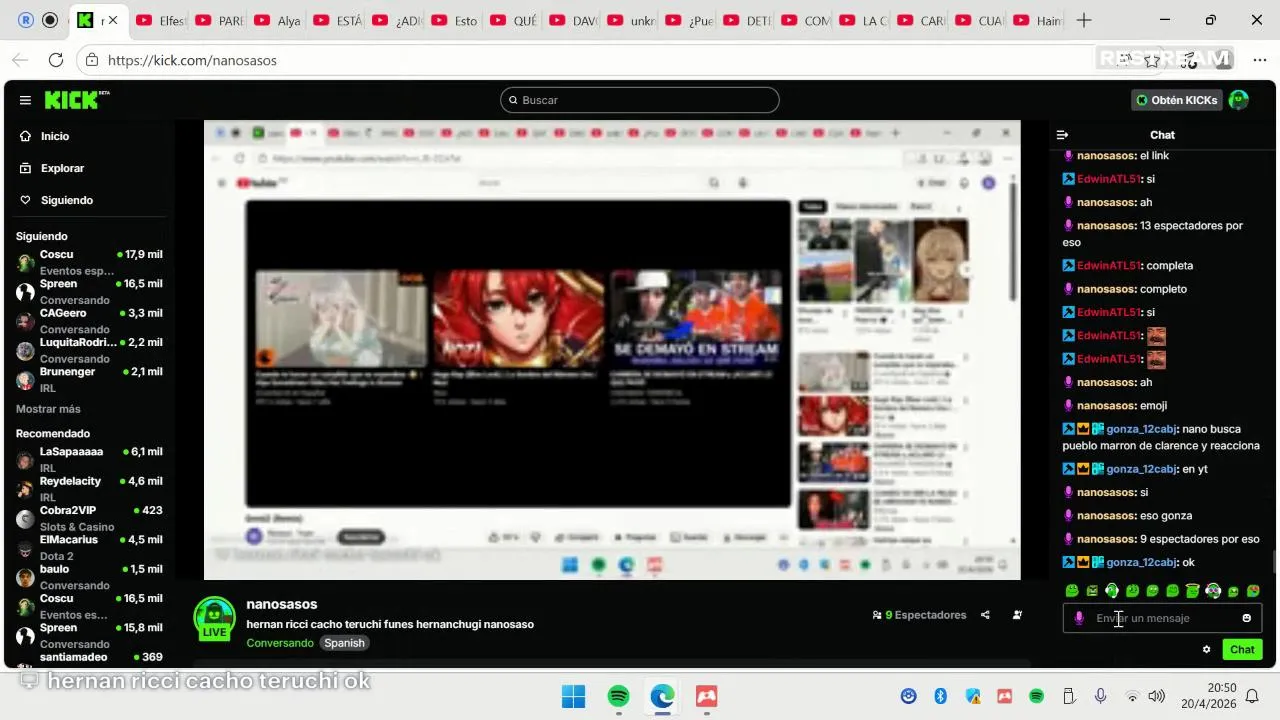Image resolution: width=1280 pixels, height=720 pixels.
Task: Close the active Kick browser tab
Action: 113,20
